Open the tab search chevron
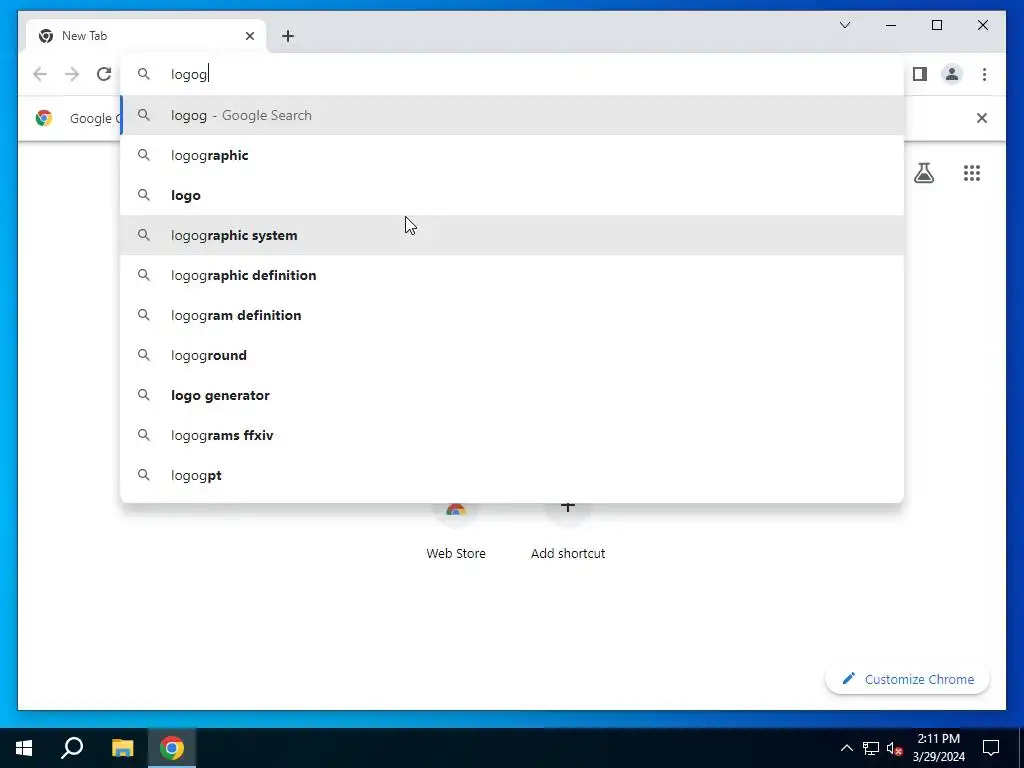 coord(844,25)
